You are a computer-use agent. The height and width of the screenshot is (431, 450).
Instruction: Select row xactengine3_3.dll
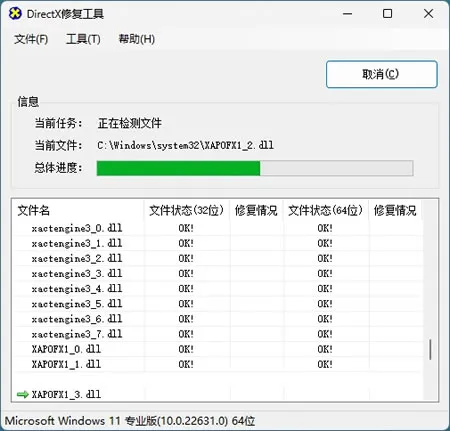[218, 274]
